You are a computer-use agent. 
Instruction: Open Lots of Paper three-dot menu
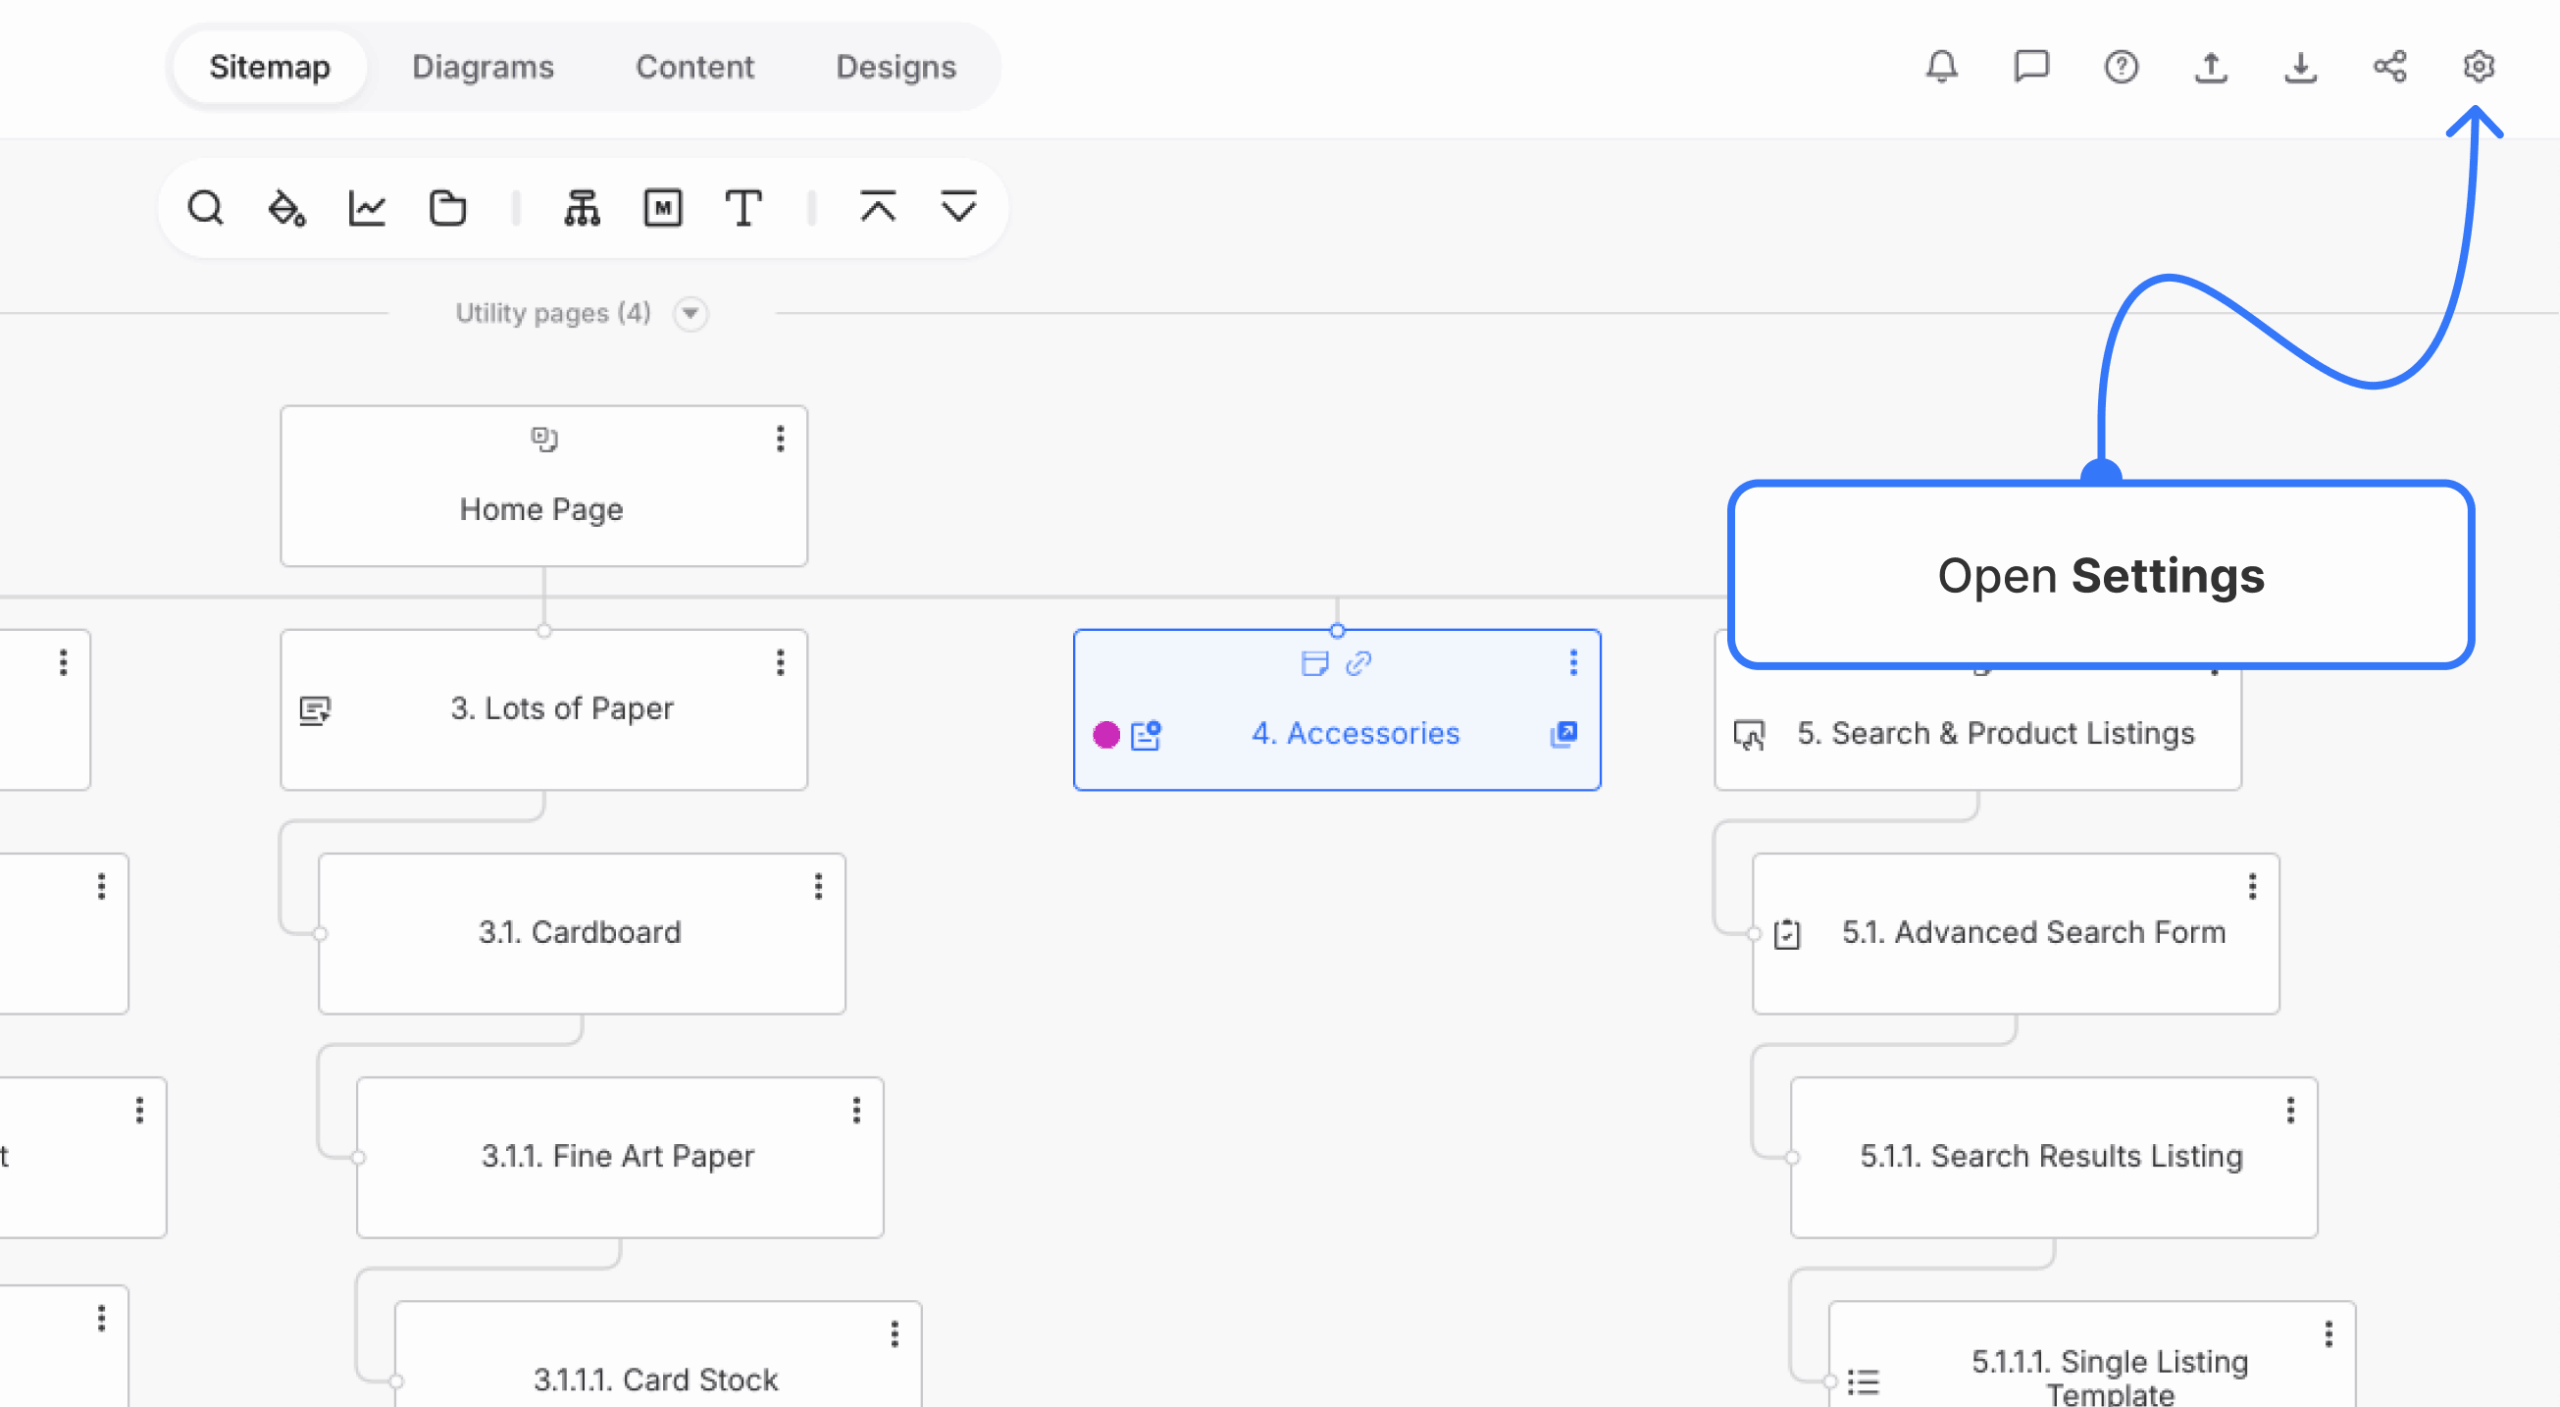coord(780,662)
